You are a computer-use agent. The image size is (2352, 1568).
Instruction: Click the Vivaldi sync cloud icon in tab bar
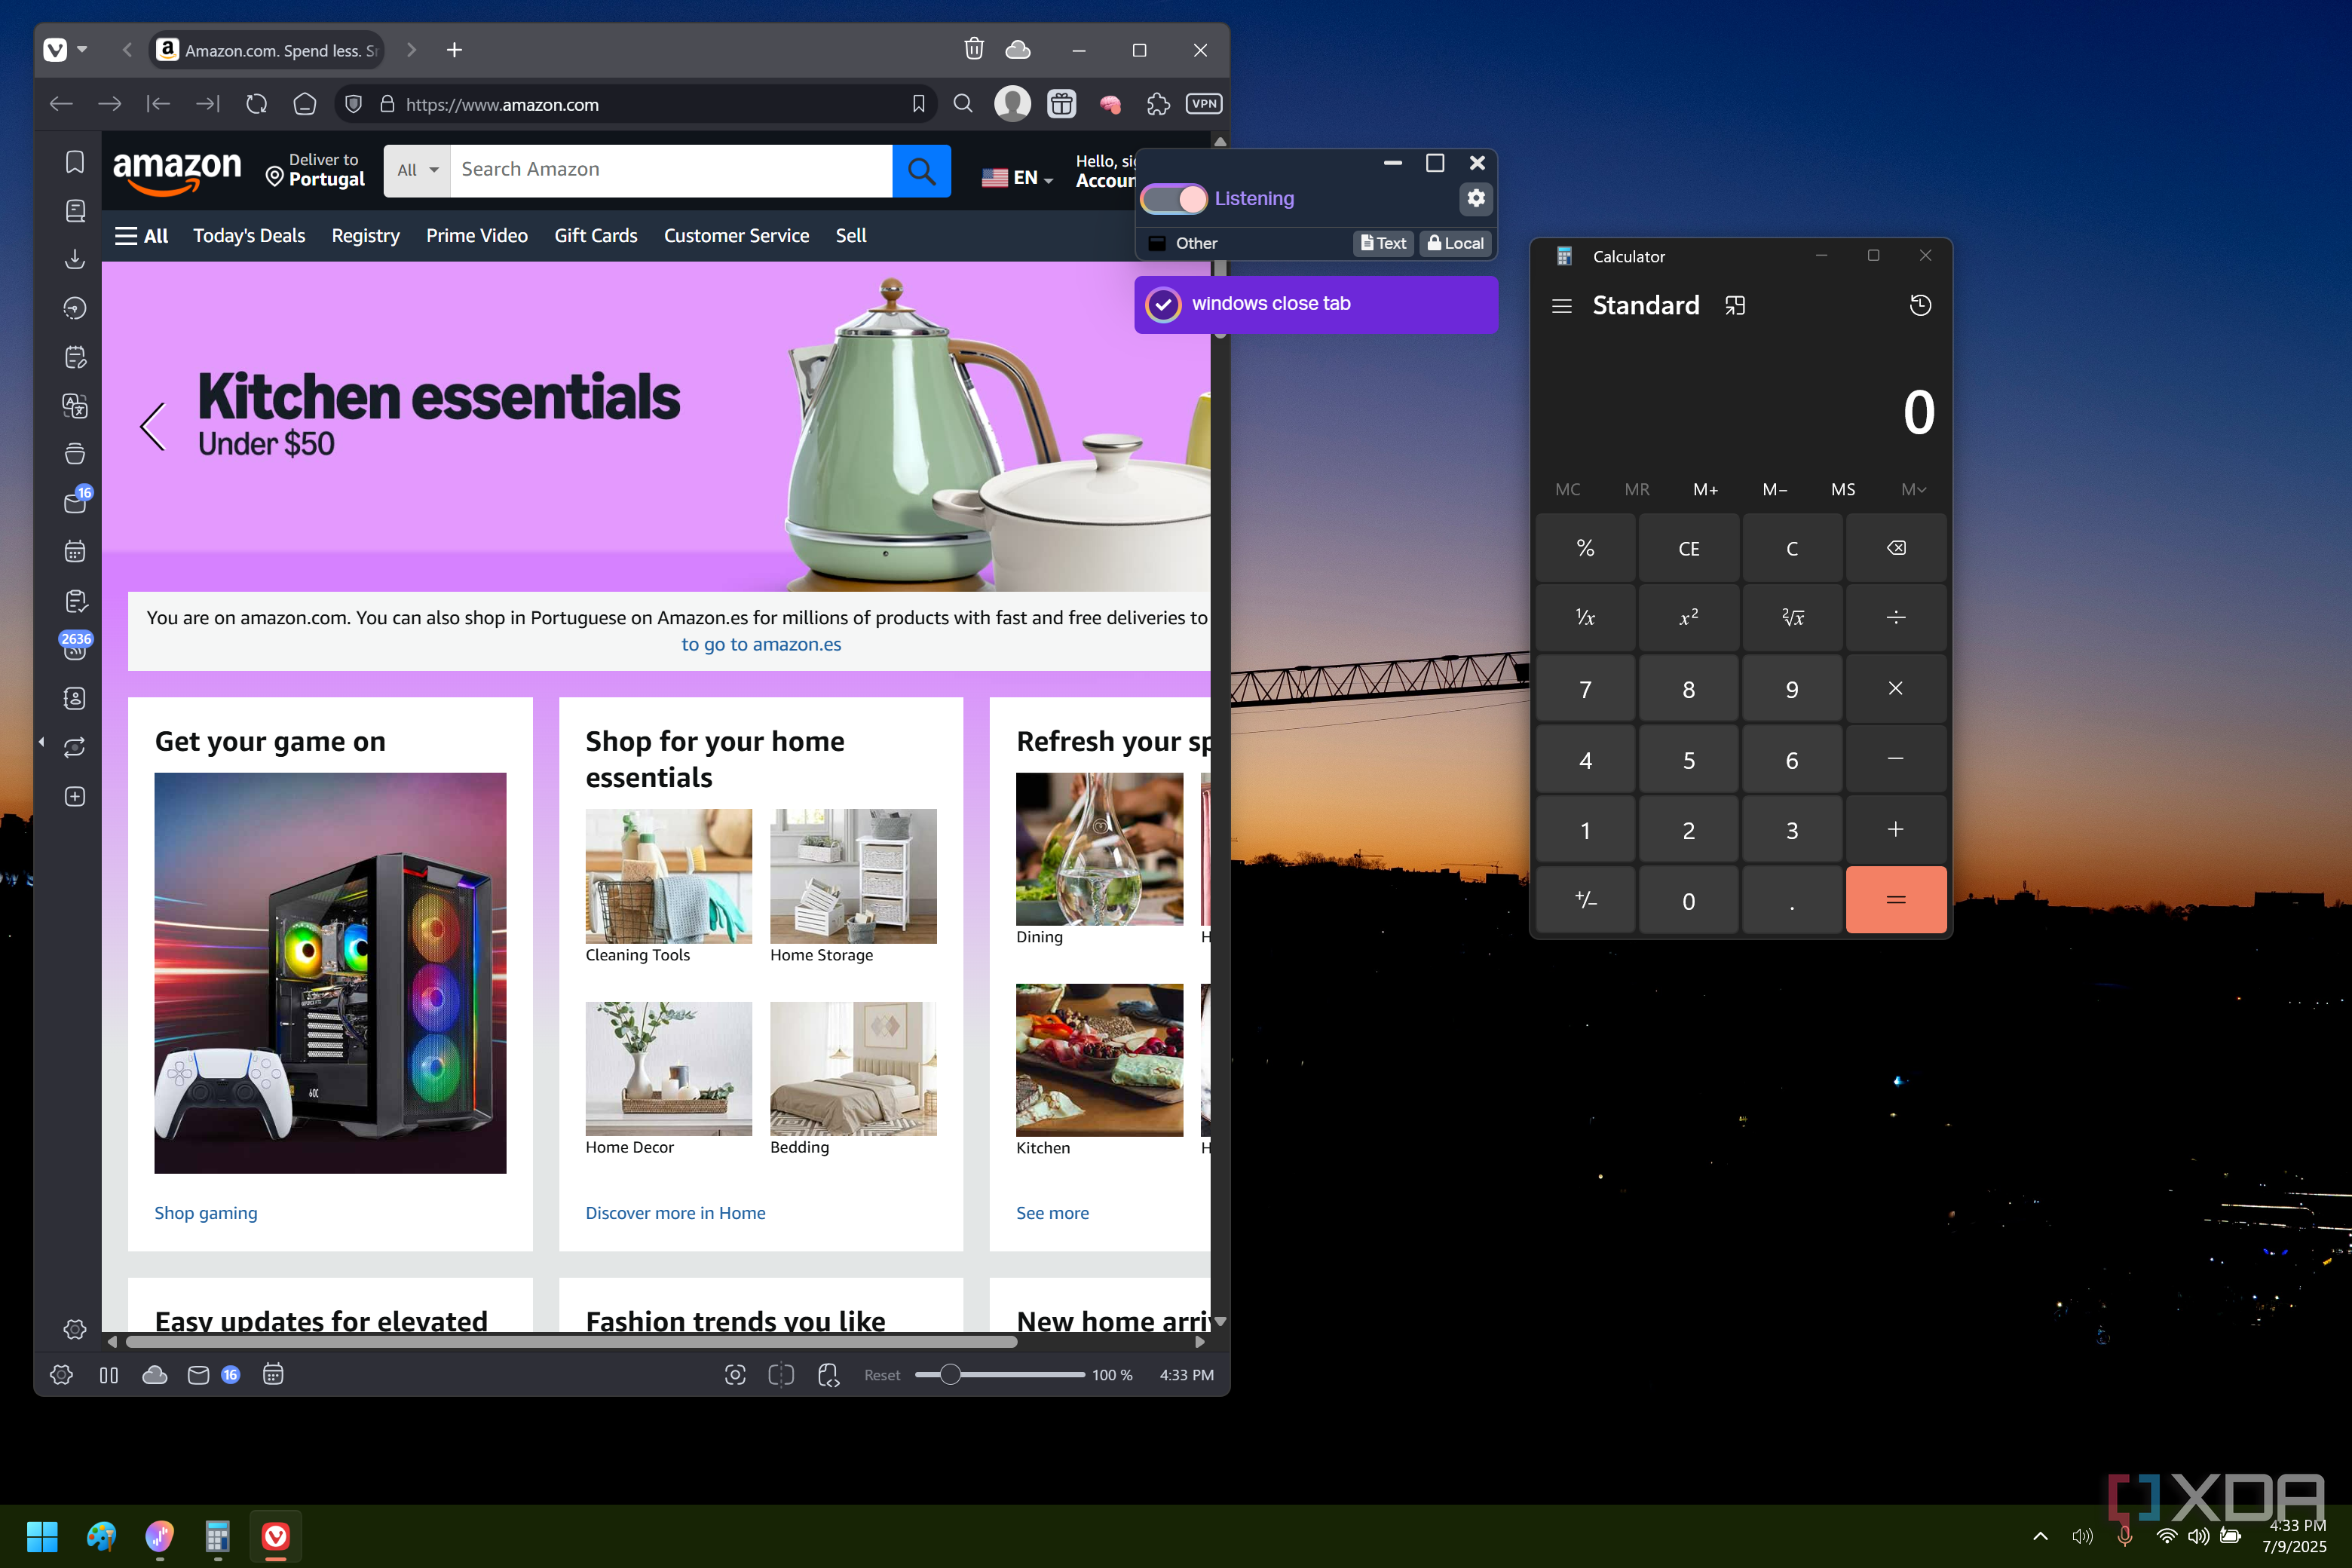point(1018,49)
